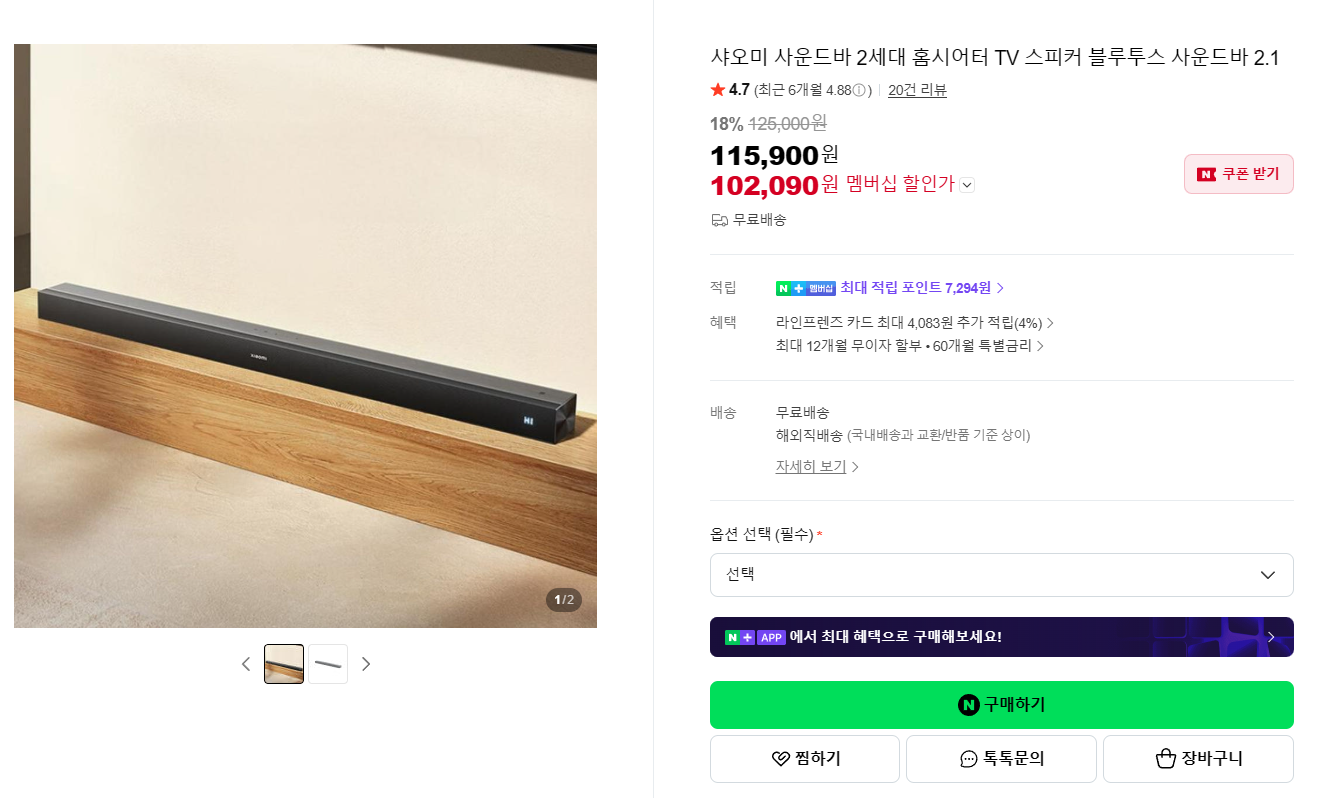Select the second product image thumbnail
Viewport: 1325px width, 798px height.
click(327, 663)
